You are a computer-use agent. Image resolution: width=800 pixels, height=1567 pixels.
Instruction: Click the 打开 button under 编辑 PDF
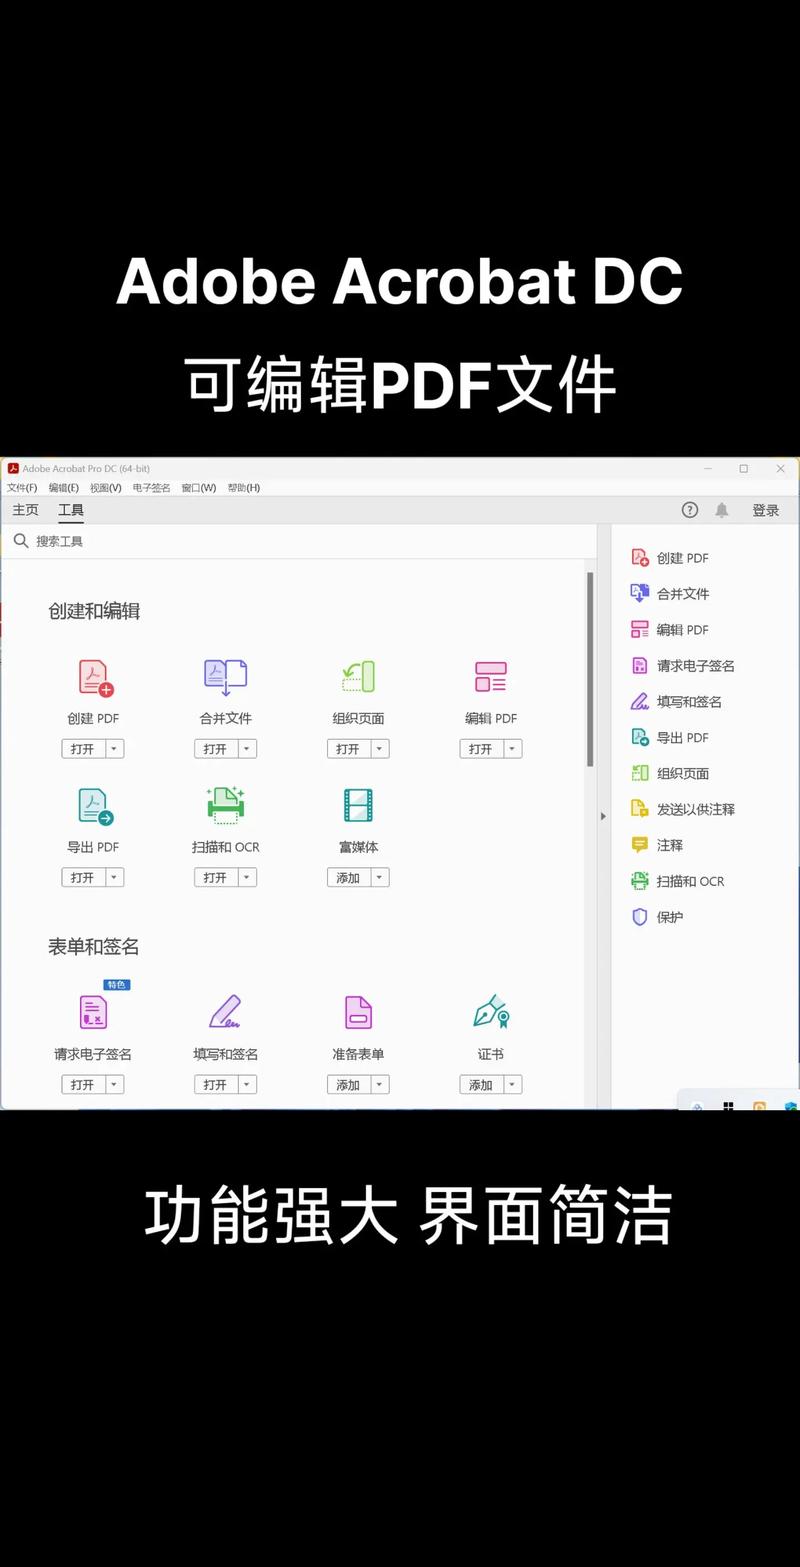pyautogui.click(x=481, y=749)
